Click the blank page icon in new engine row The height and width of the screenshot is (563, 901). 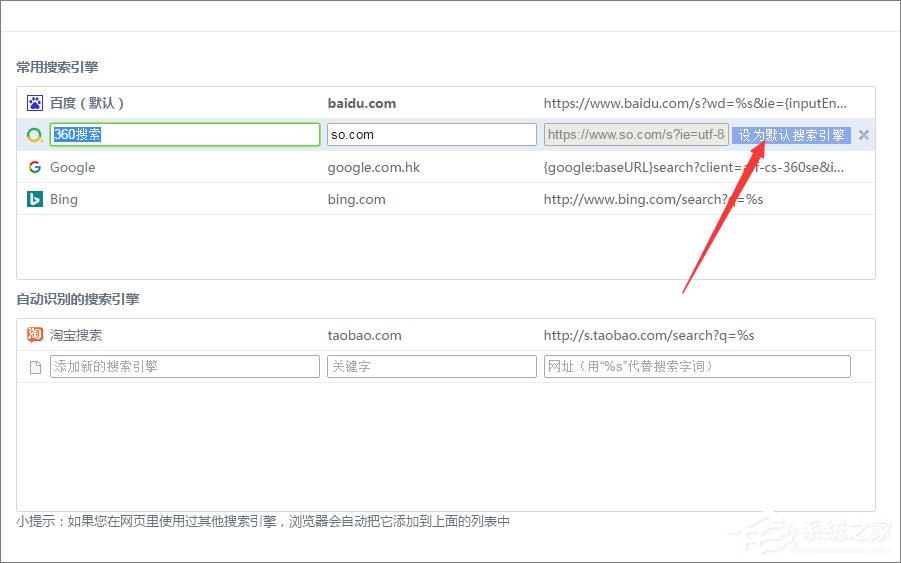(x=35, y=367)
